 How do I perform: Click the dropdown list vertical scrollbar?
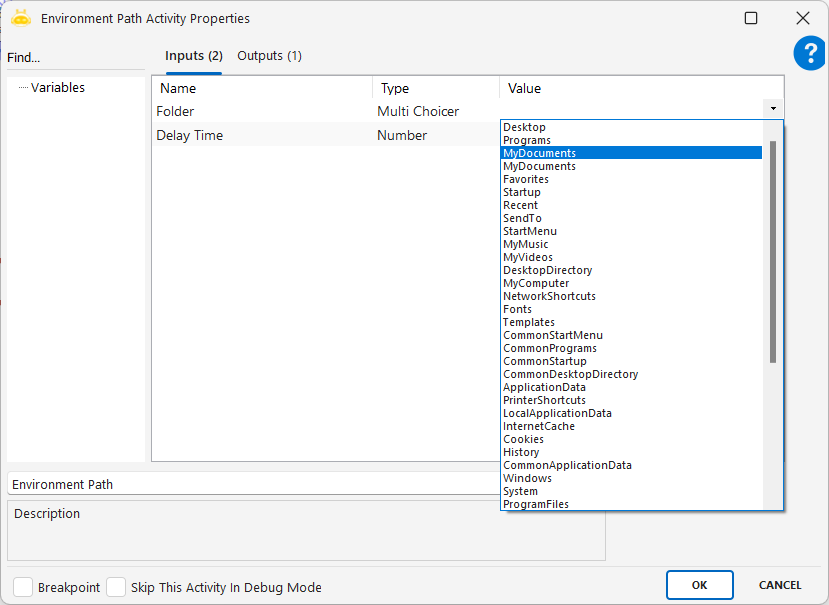click(x=772, y=250)
